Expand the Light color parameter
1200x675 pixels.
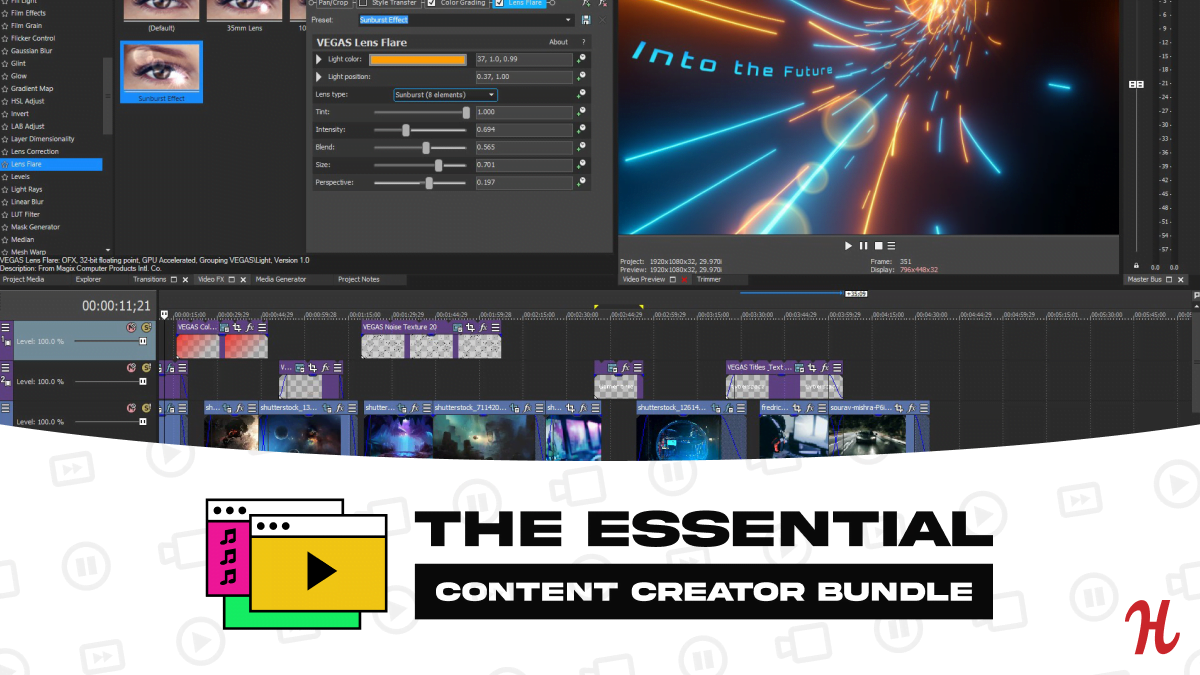pos(319,60)
